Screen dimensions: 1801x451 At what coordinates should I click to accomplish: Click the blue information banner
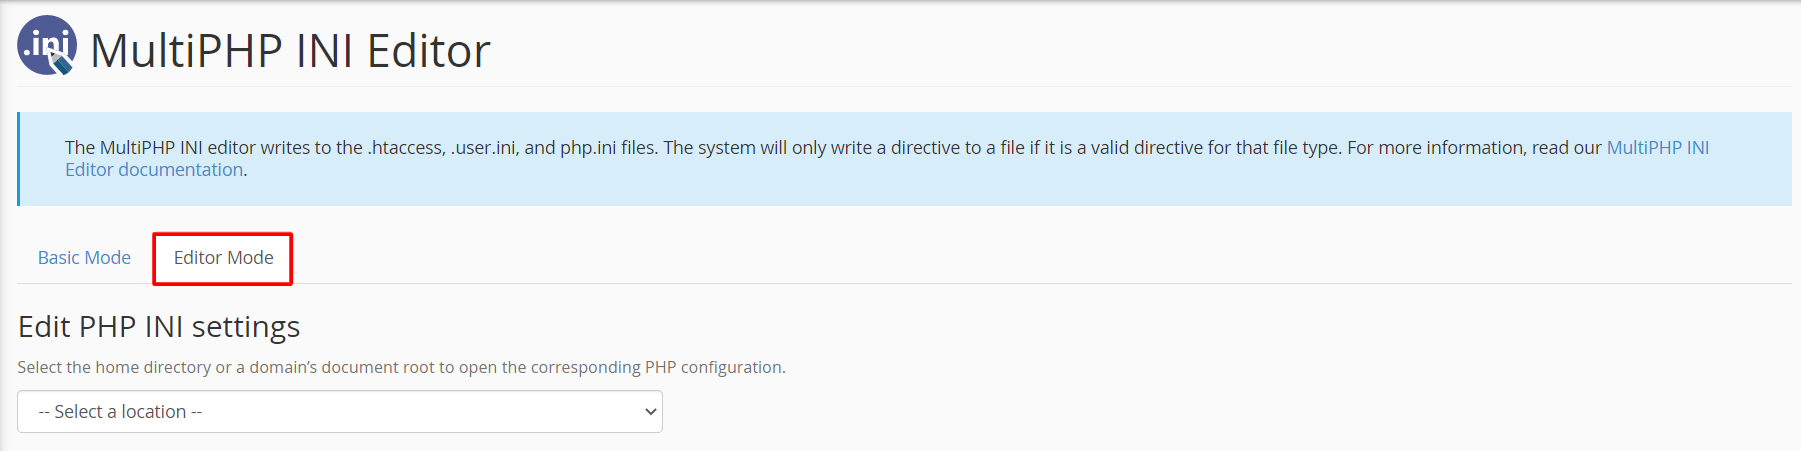pyautogui.click(x=904, y=159)
